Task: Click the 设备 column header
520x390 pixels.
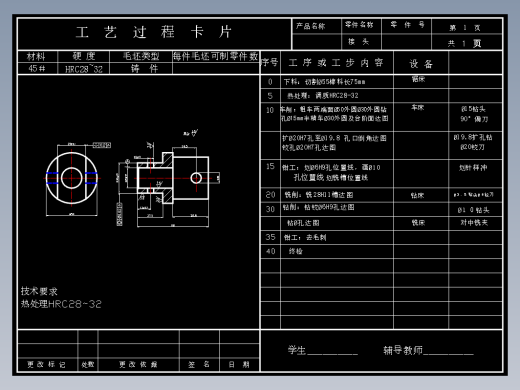Action: pyautogui.click(x=421, y=63)
